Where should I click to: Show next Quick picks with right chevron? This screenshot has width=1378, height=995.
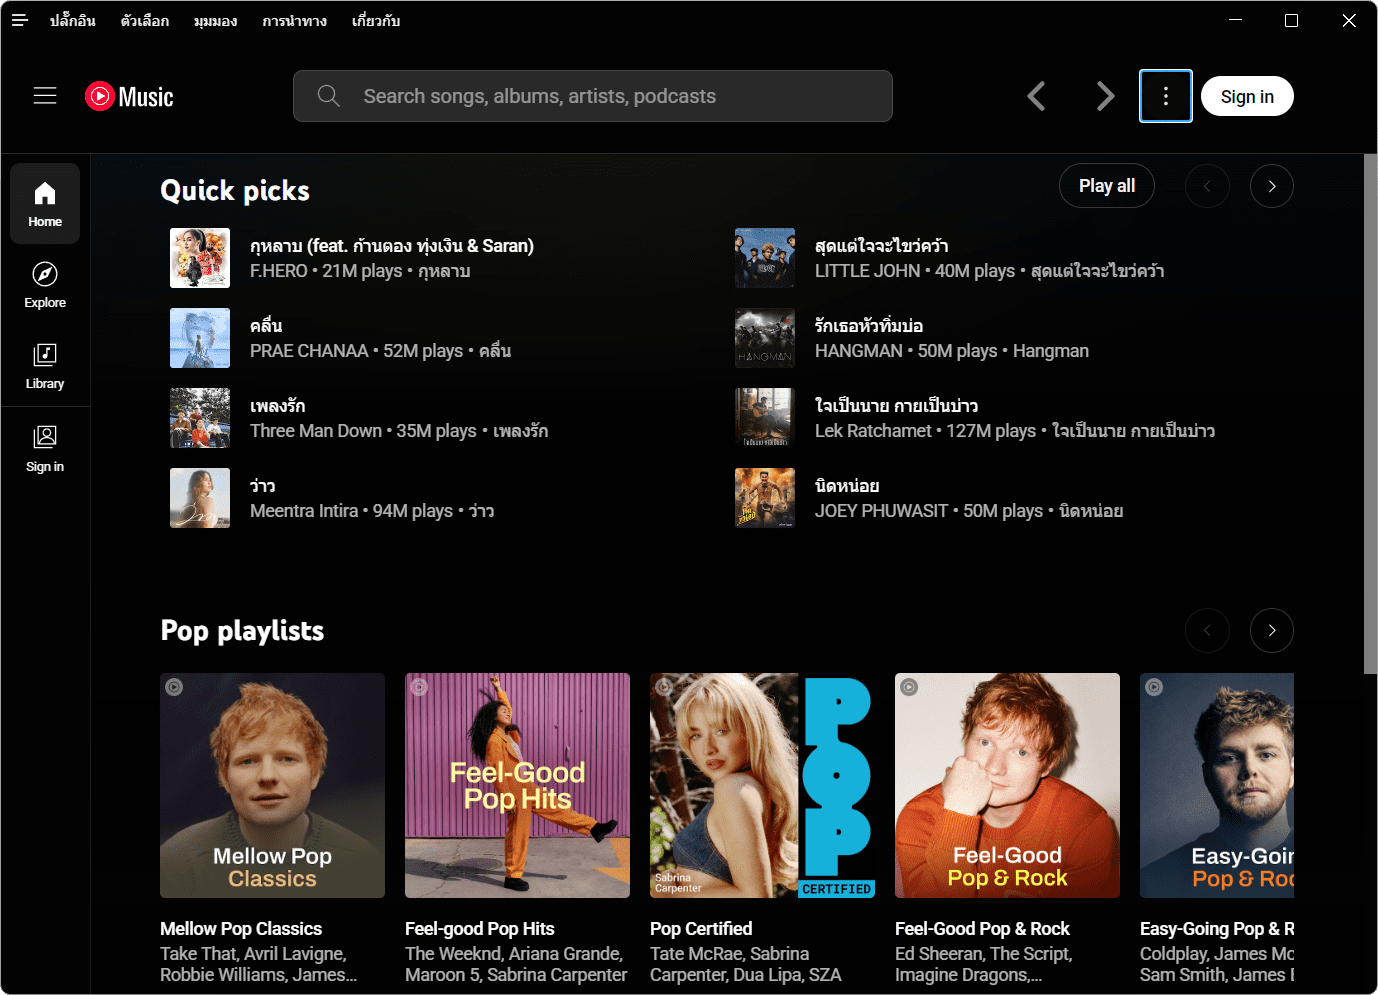click(1272, 186)
